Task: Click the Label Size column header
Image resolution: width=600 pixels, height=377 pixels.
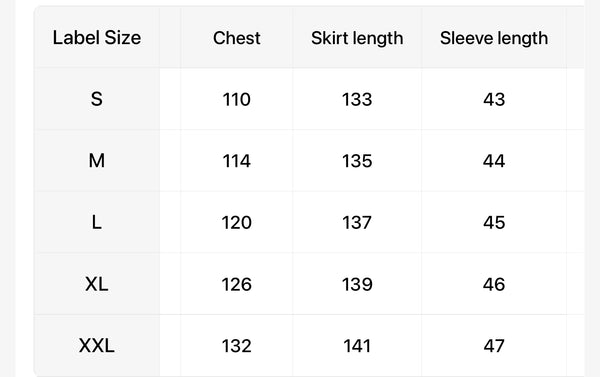Action: click(97, 38)
